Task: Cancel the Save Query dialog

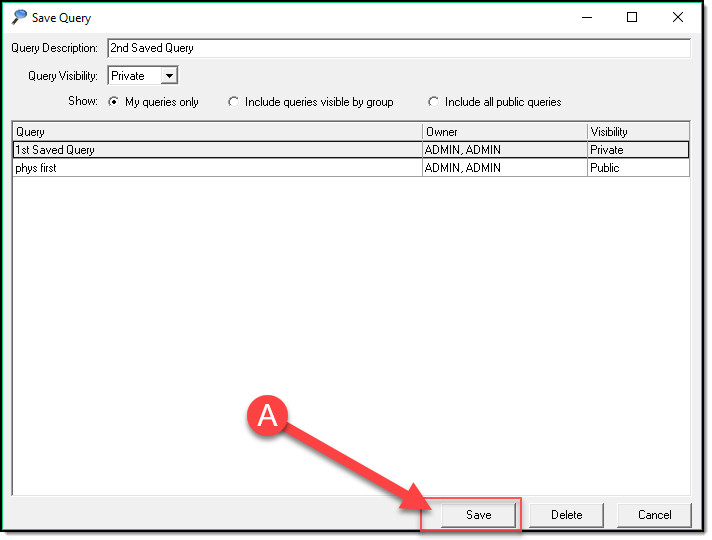Action: tap(654, 515)
